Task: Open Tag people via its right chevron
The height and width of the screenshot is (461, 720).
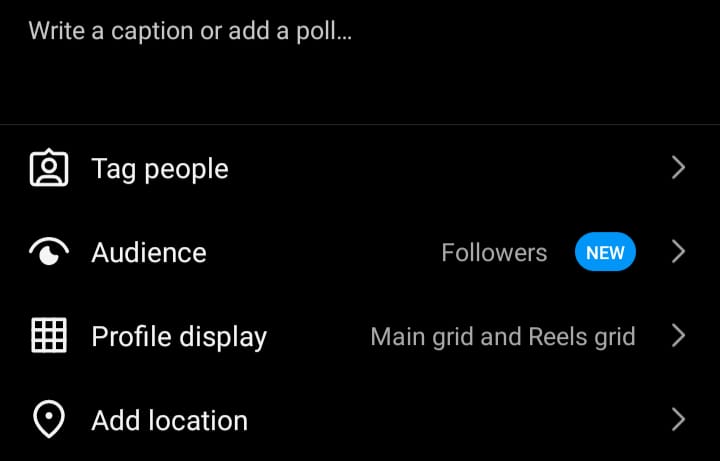Action: pos(678,168)
